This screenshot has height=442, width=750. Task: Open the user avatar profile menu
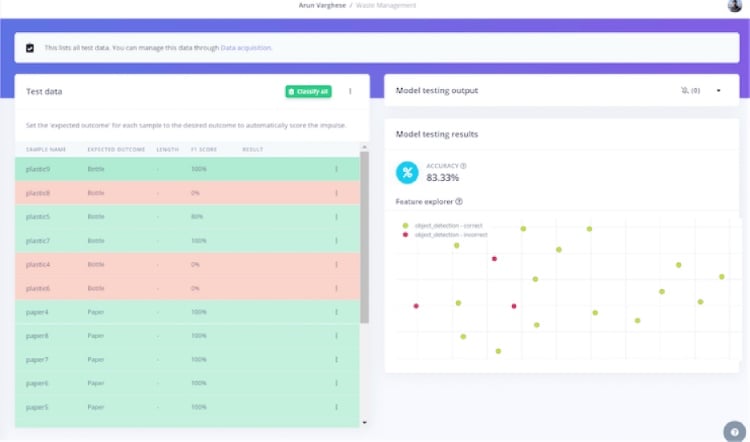click(735, 6)
